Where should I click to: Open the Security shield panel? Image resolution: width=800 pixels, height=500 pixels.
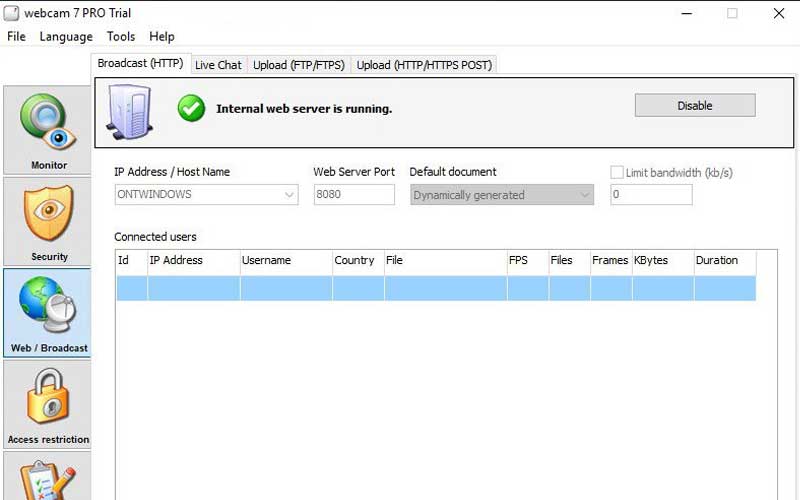(47, 222)
